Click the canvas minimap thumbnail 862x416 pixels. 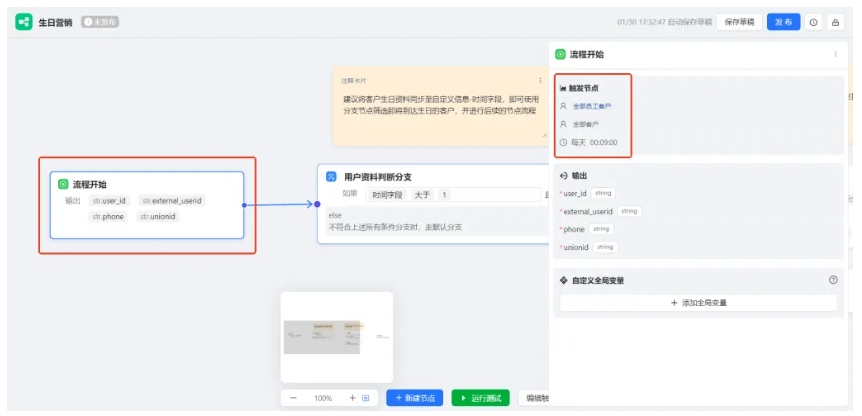tap(336, 337)
